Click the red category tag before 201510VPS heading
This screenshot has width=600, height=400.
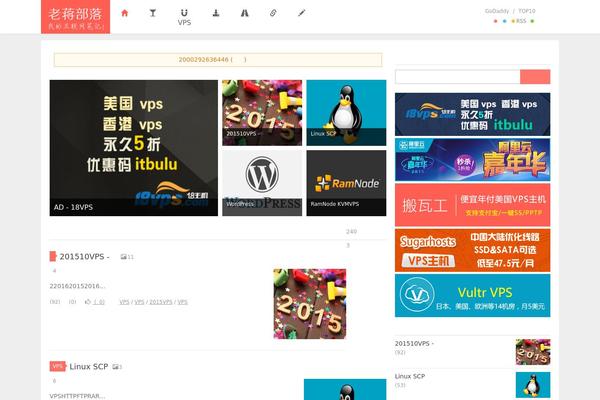[x=53, y=256]
